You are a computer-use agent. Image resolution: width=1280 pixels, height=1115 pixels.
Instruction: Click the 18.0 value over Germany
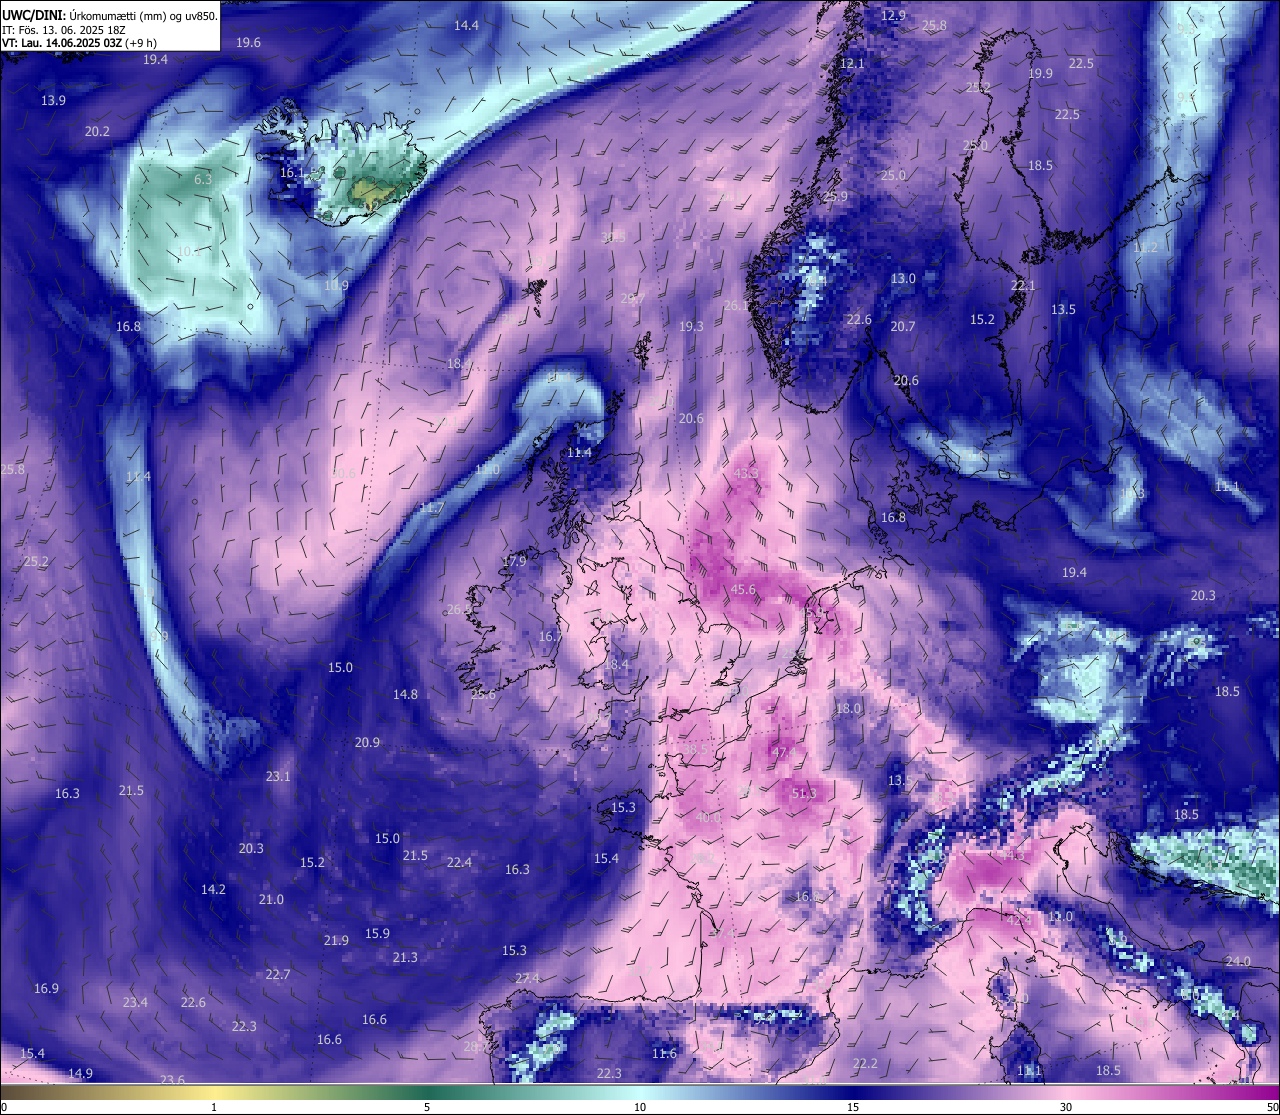point(848,708)
